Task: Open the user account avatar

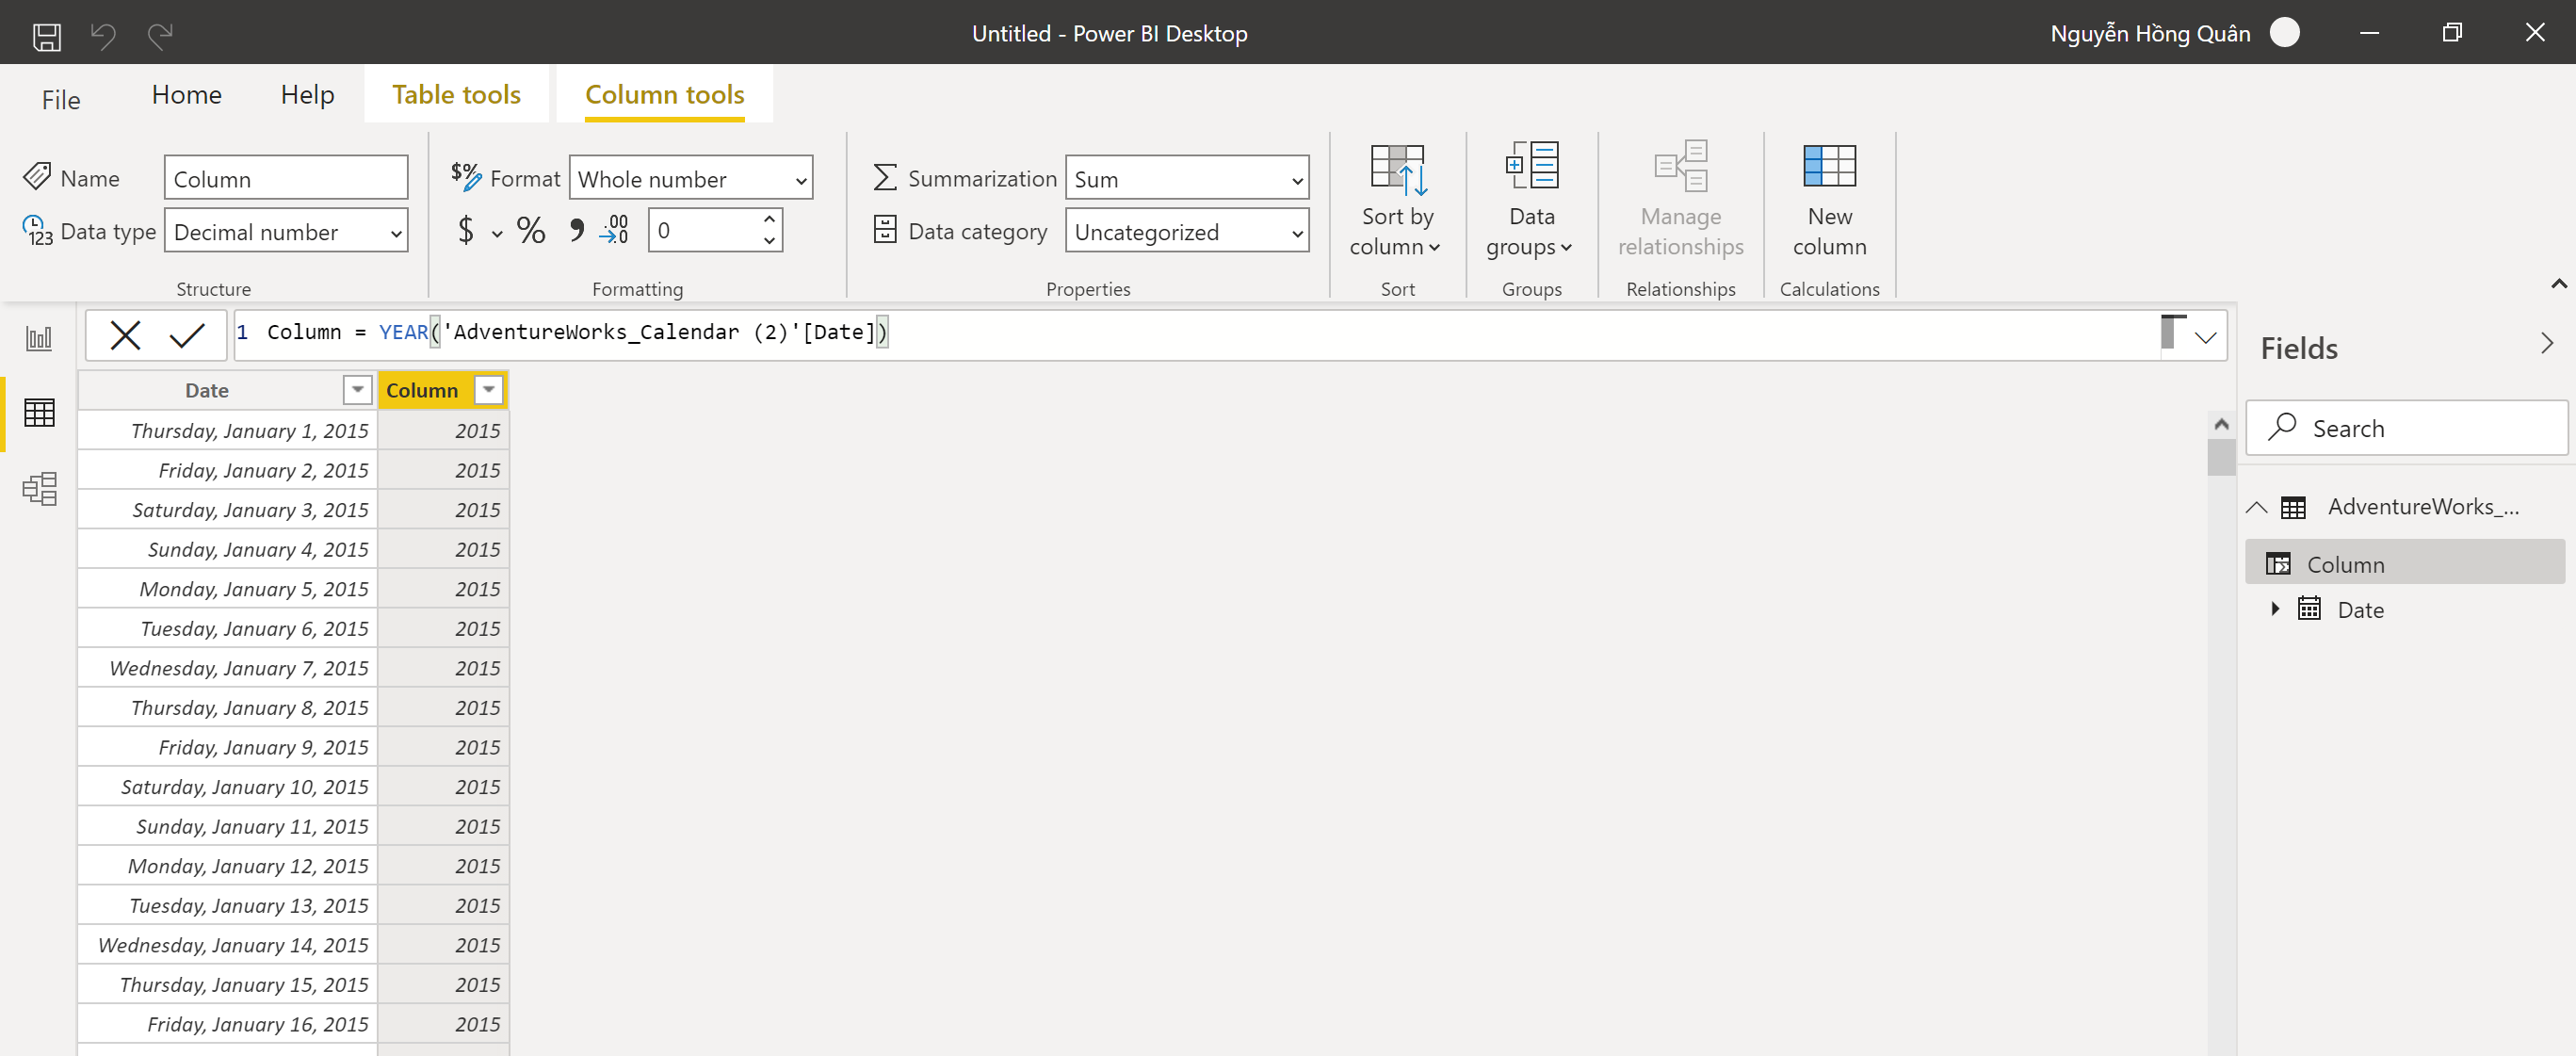Action: click(x=2284, y=33)
